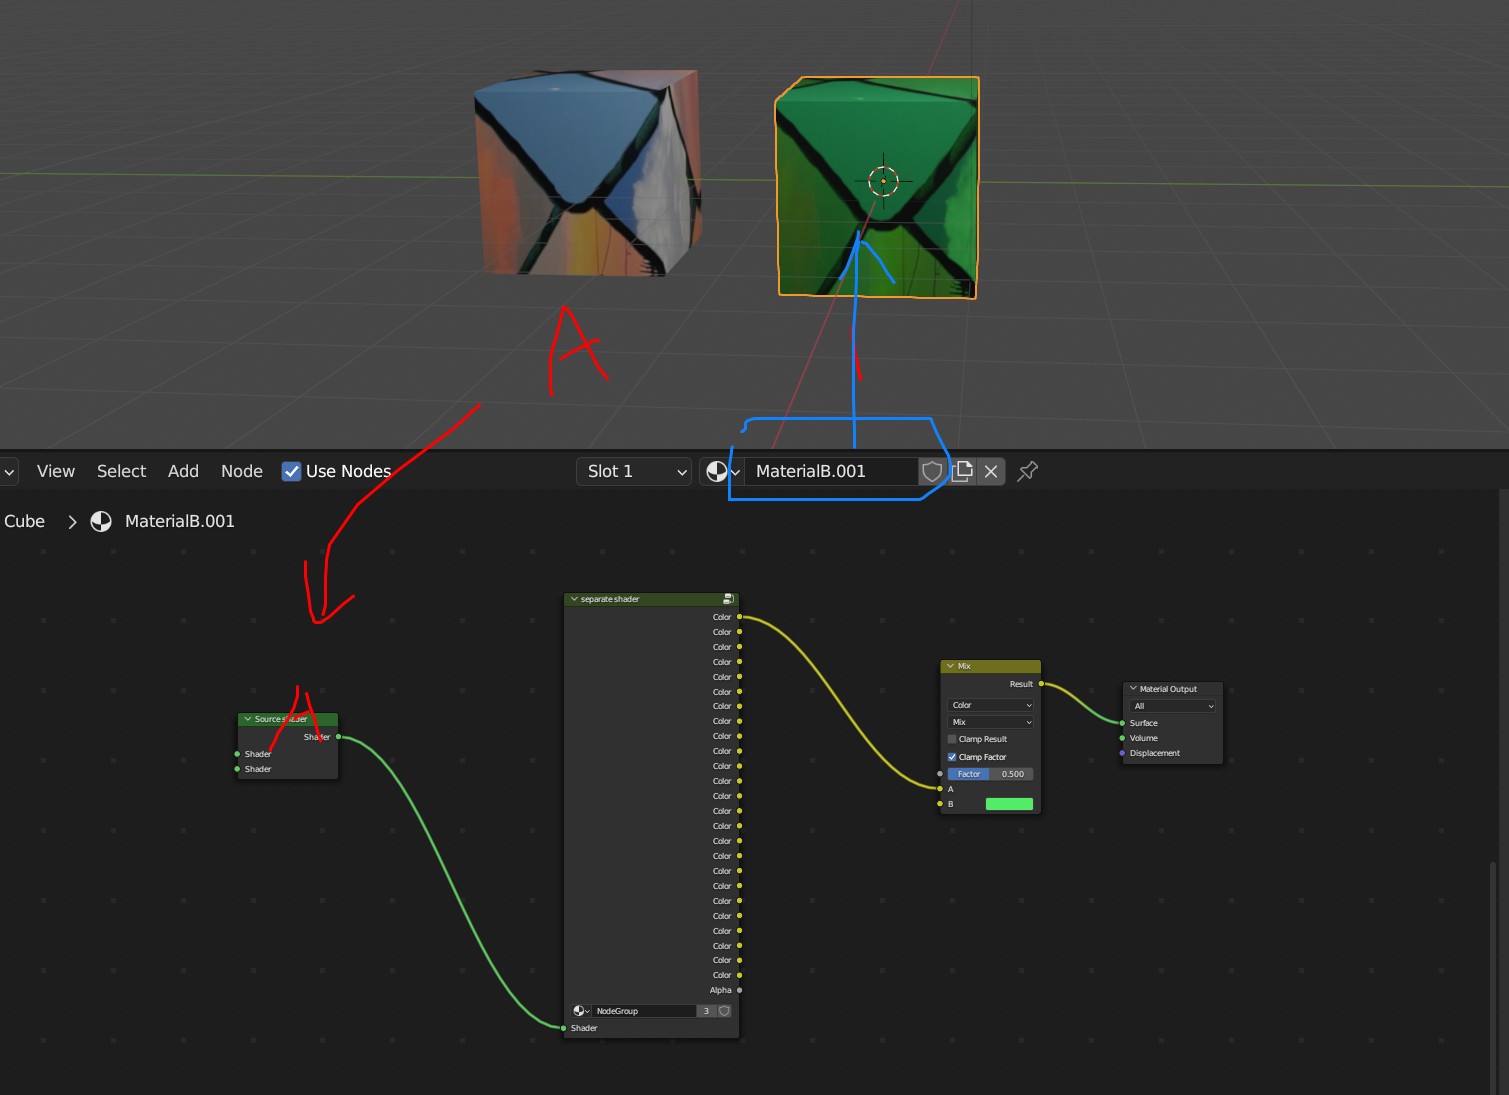Unlink MaterialB.001 with the X icon
The image size is (1509, 1095).
pyautogui.click(x=991, y=471)
